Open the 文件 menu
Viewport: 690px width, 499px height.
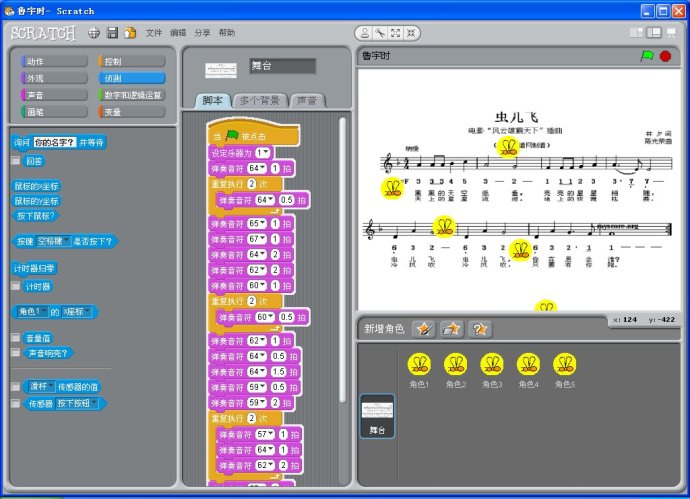154,33
